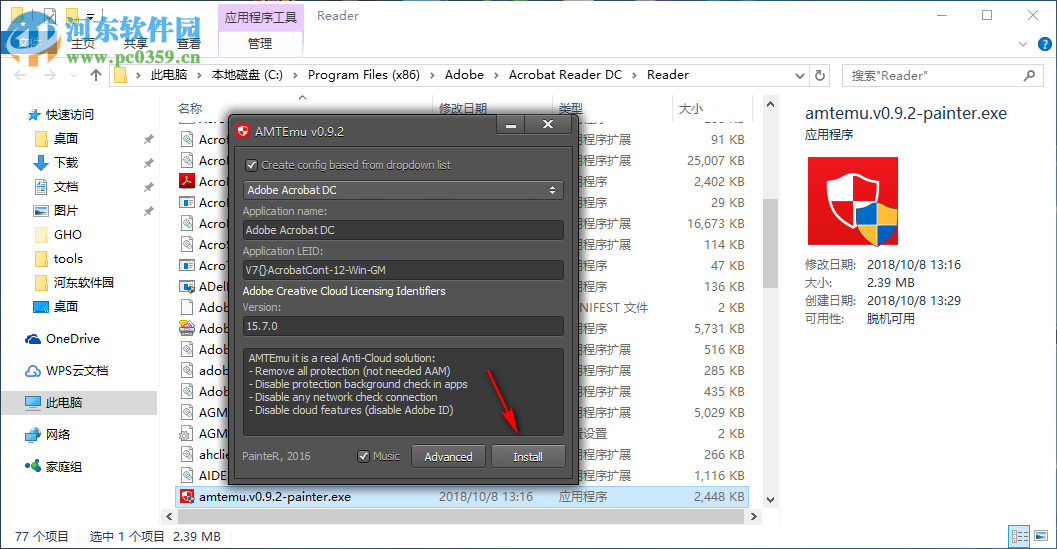Click the 网络 network icon
The image size is (1057, 549).
(33, 435)
